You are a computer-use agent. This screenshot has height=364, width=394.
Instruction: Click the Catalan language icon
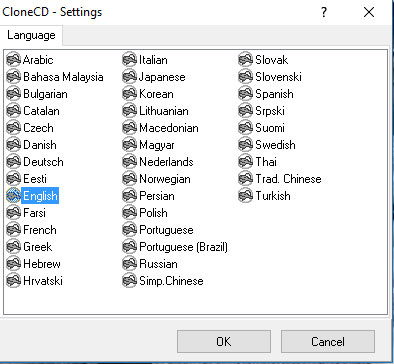[13, 111]
